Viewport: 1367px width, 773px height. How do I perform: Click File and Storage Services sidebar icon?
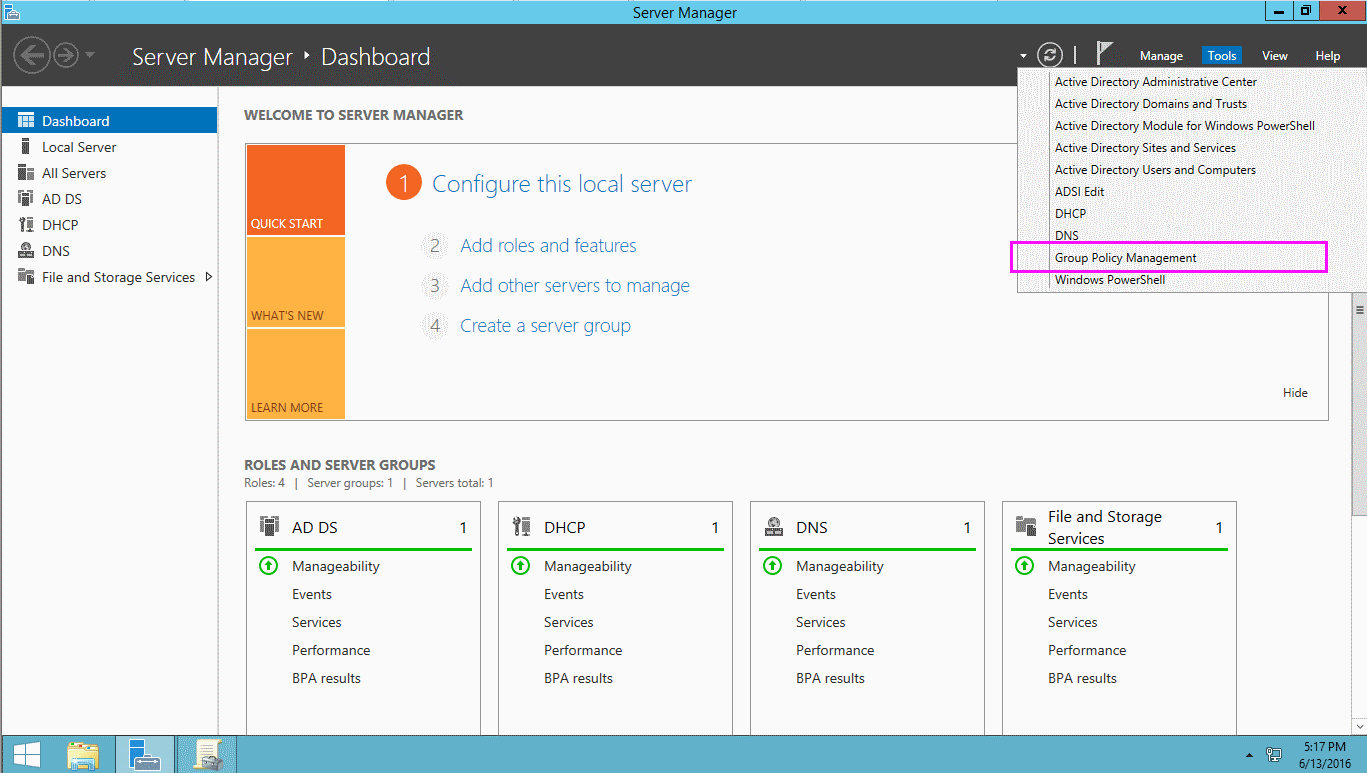click(26, 277)
